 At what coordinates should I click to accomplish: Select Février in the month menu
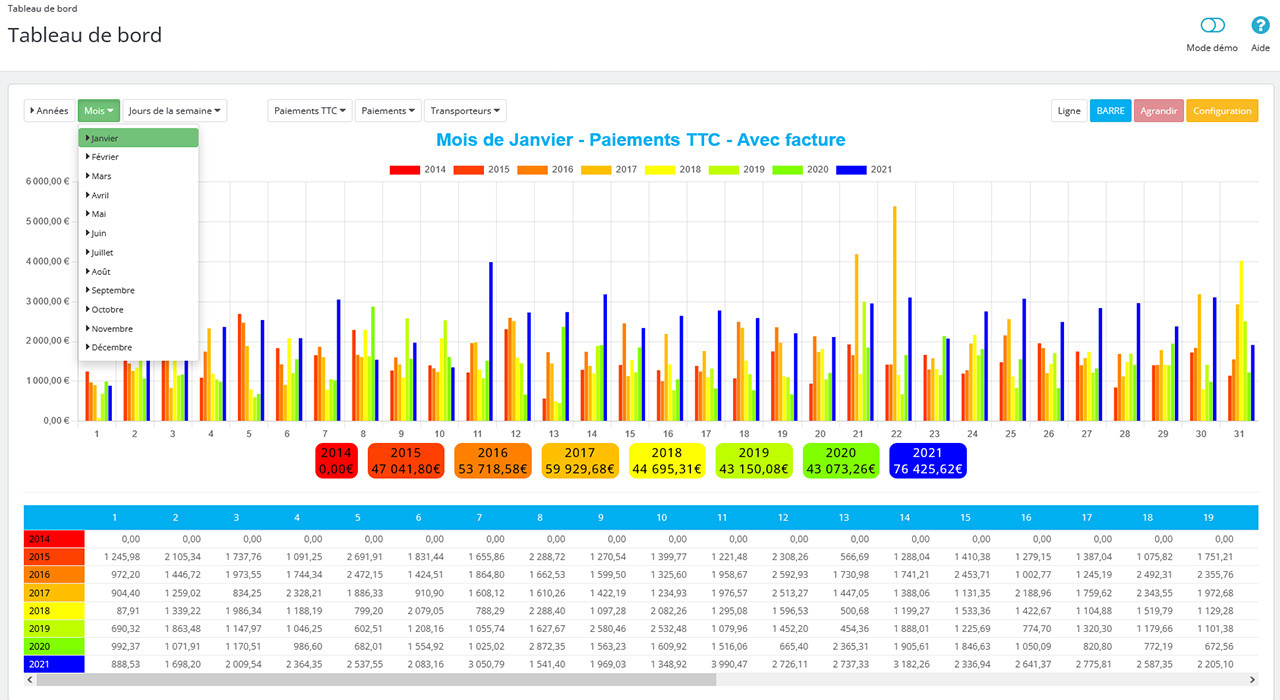(x=138, y=157)
